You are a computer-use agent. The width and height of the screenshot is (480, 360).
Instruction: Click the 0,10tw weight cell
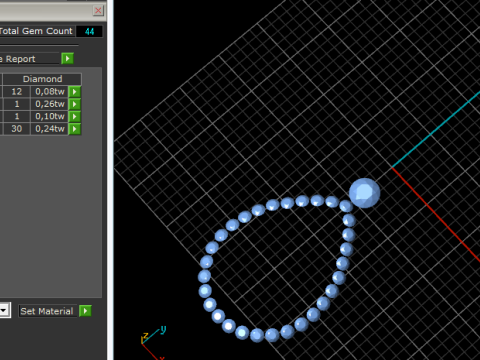point(50,116)
